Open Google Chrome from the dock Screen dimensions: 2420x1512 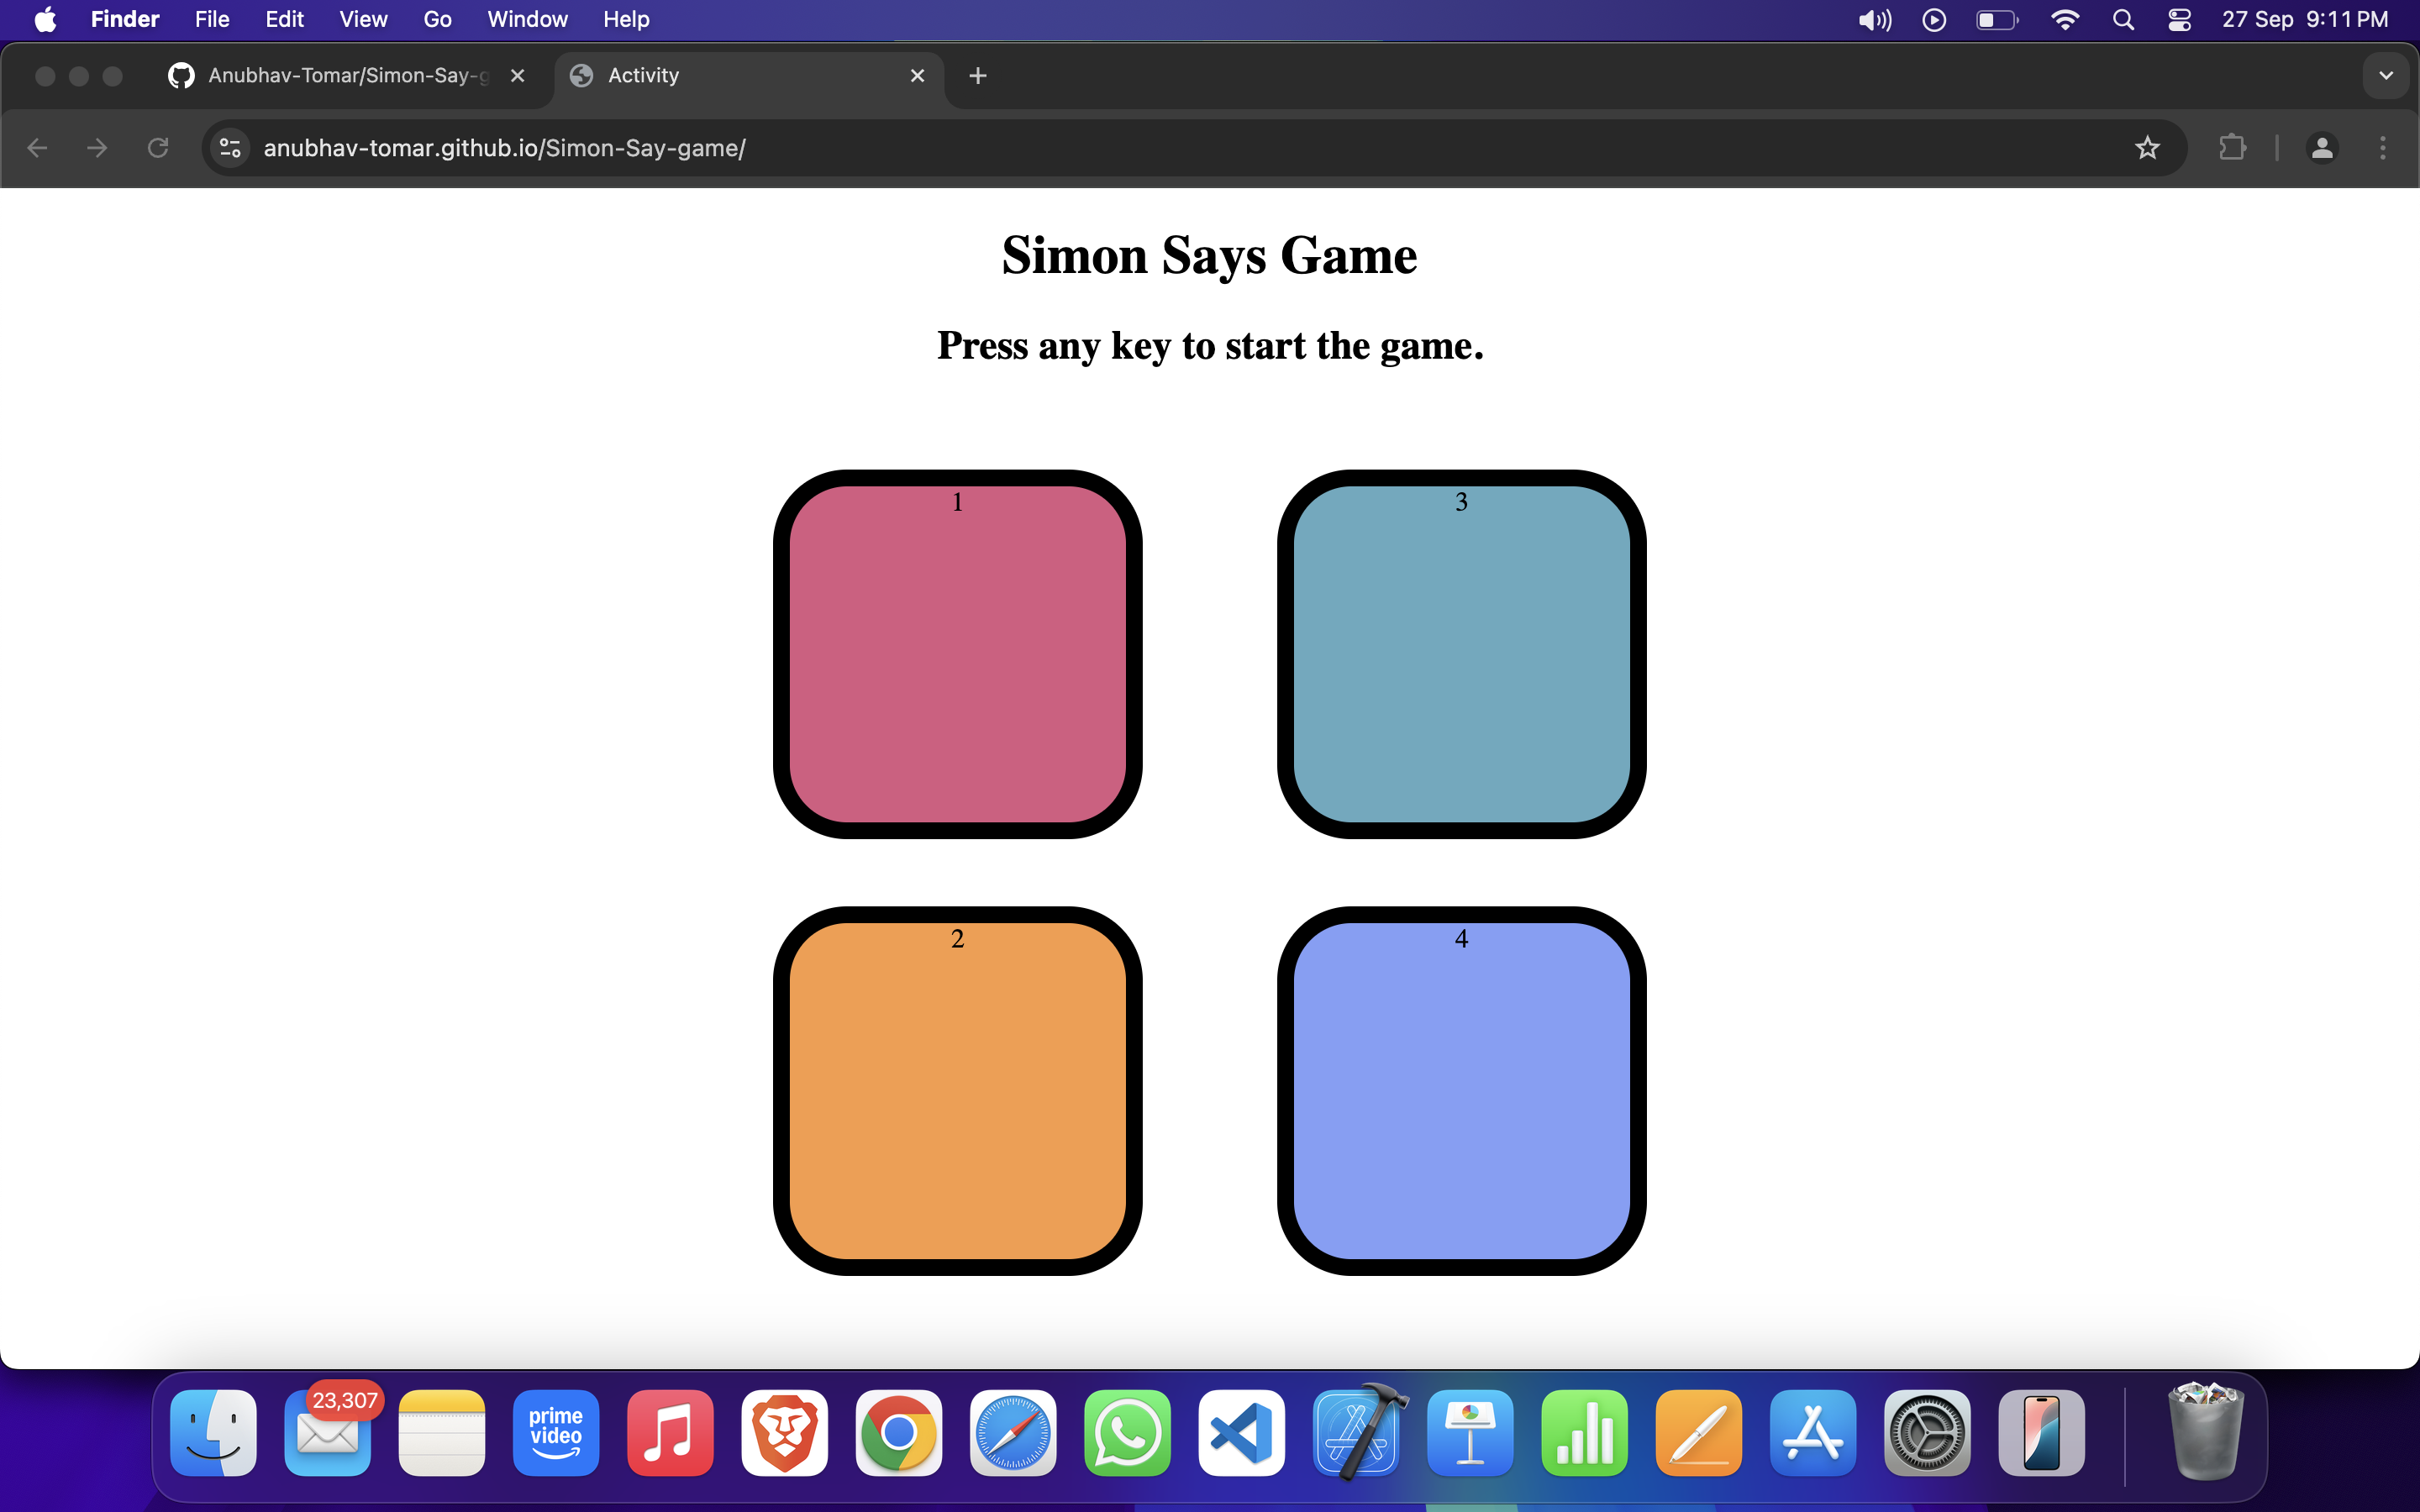pos(896,1433)
